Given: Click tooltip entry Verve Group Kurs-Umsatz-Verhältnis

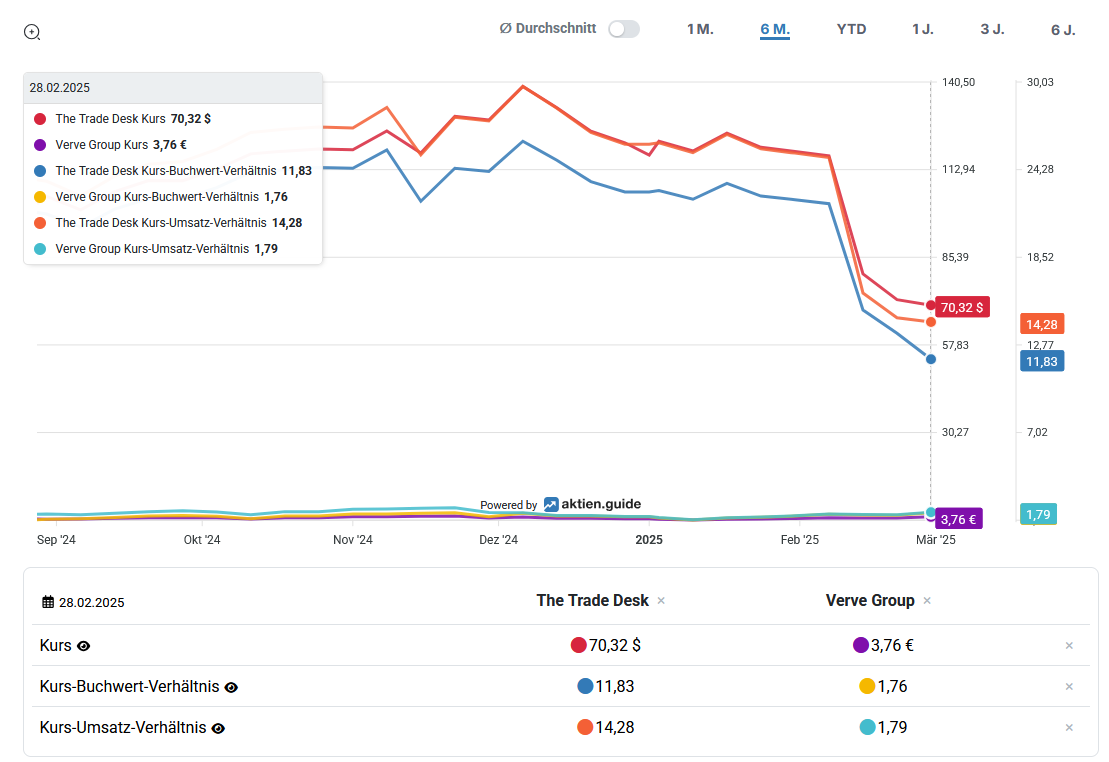Looking at the screenshot, I should pos(156,249).
